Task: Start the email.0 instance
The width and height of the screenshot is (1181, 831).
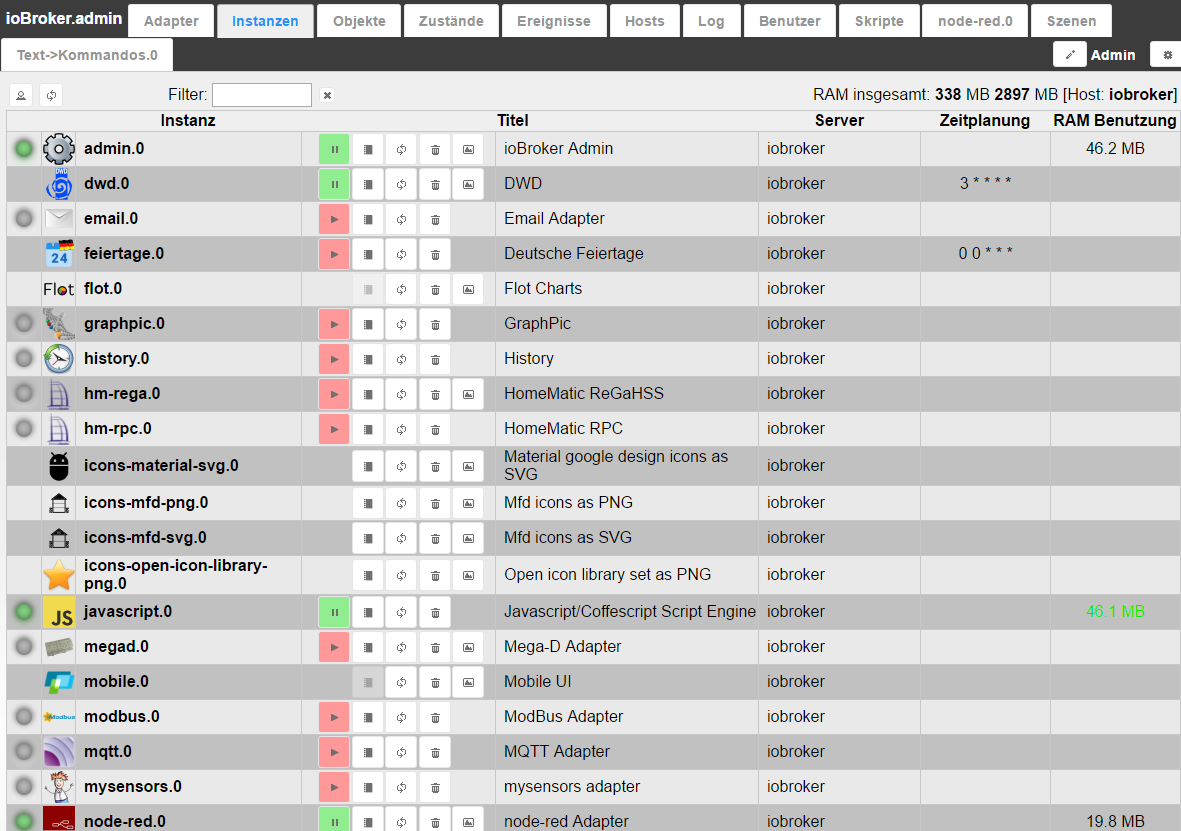Action: coord(334,219)
